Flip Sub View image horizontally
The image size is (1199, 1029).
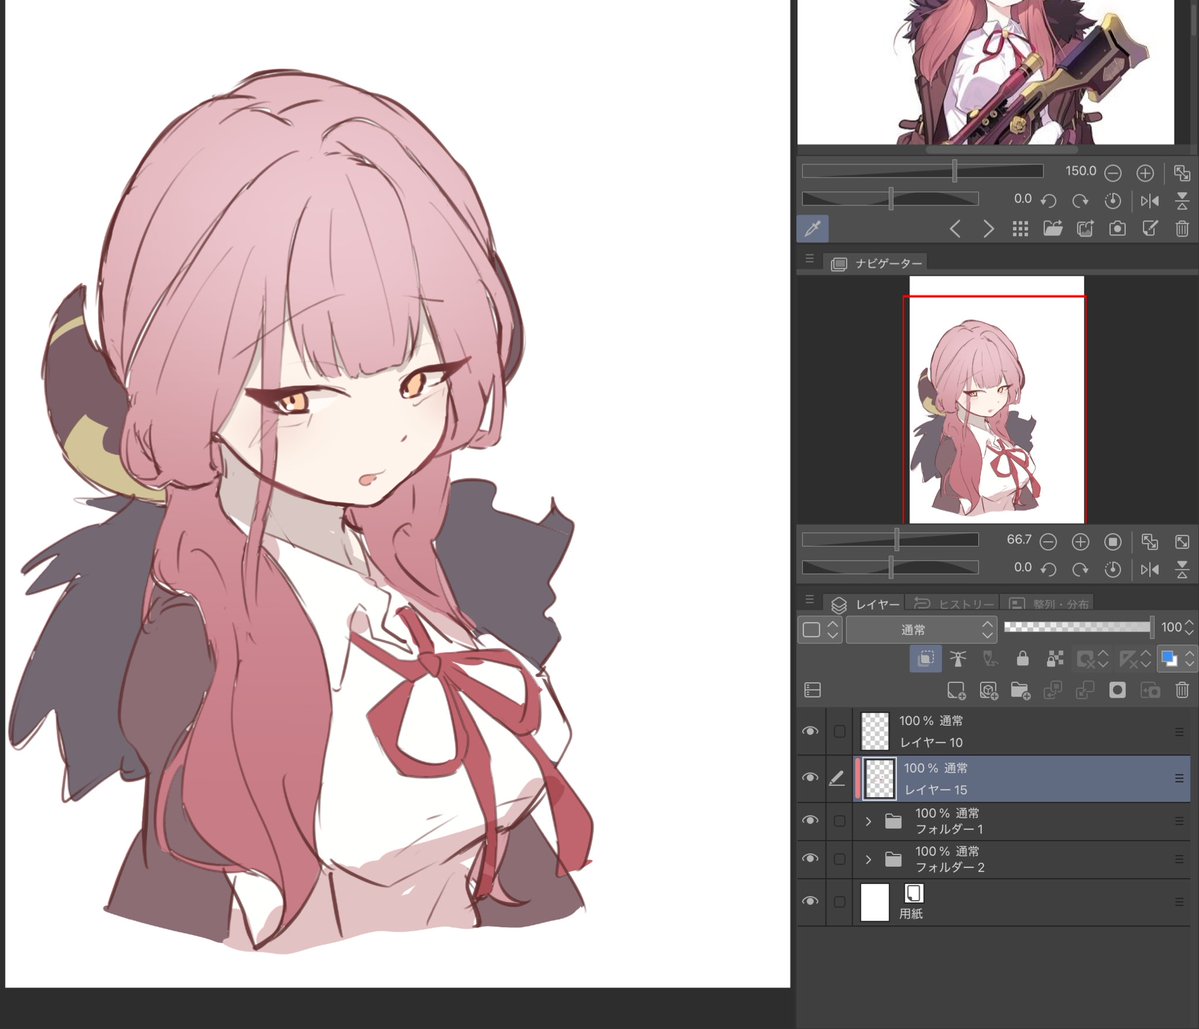point(1149,201)
